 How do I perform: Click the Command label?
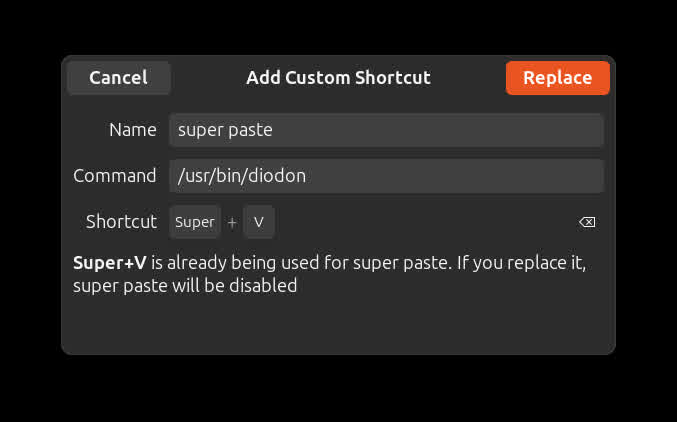click(x=115, y=176)
